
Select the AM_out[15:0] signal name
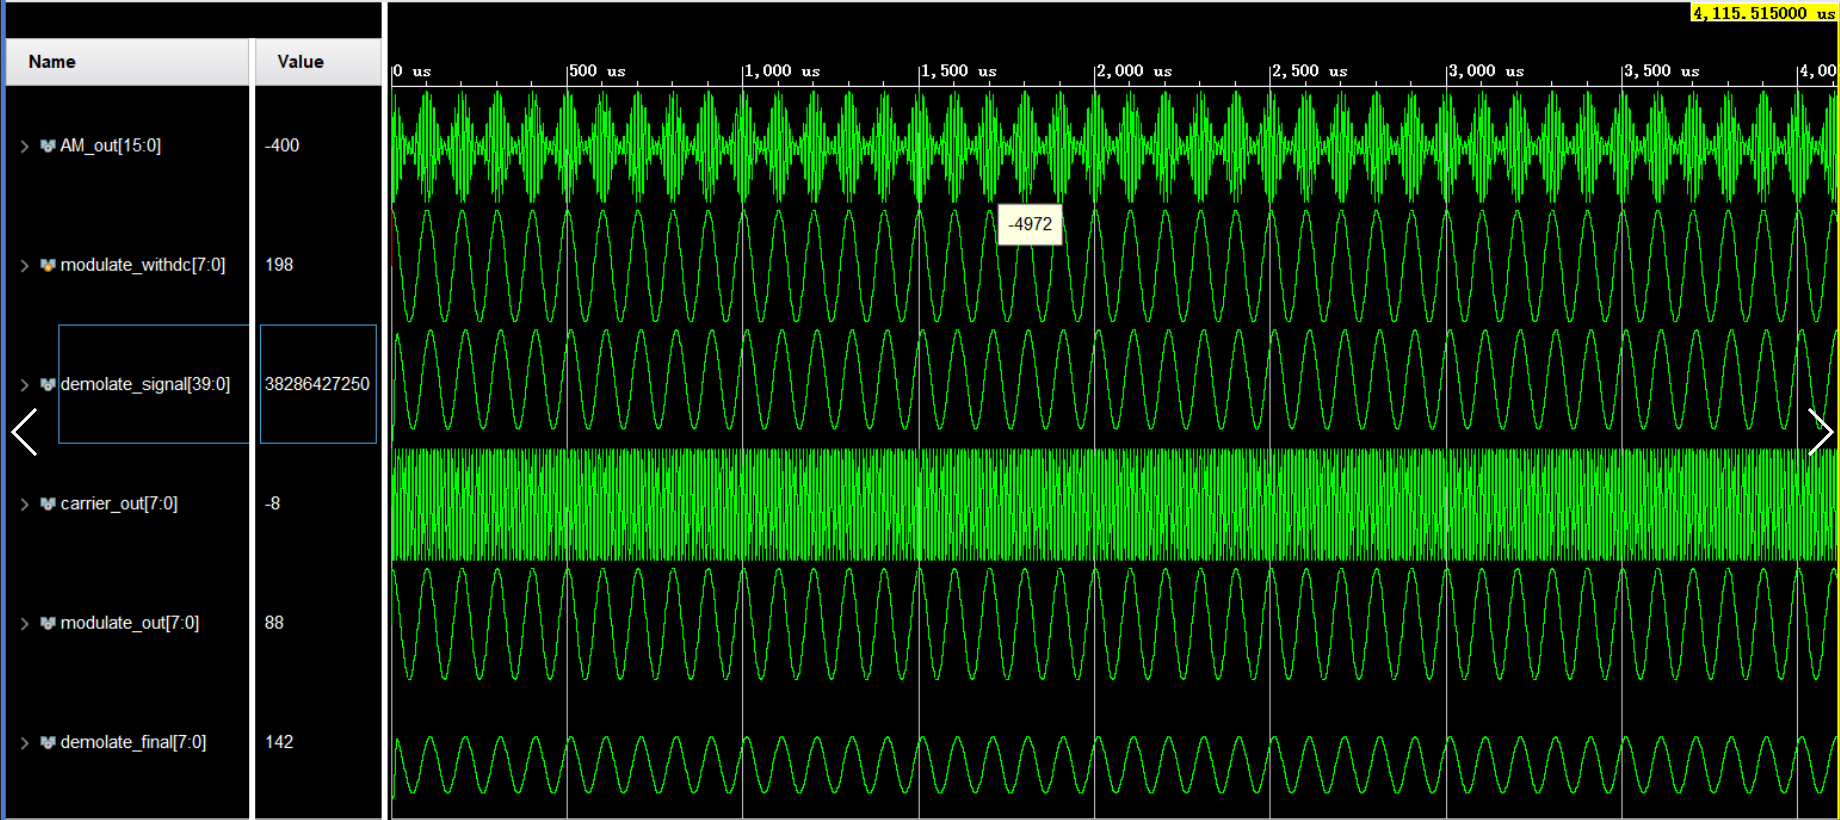pyautogui.click(x=110, y=146)
